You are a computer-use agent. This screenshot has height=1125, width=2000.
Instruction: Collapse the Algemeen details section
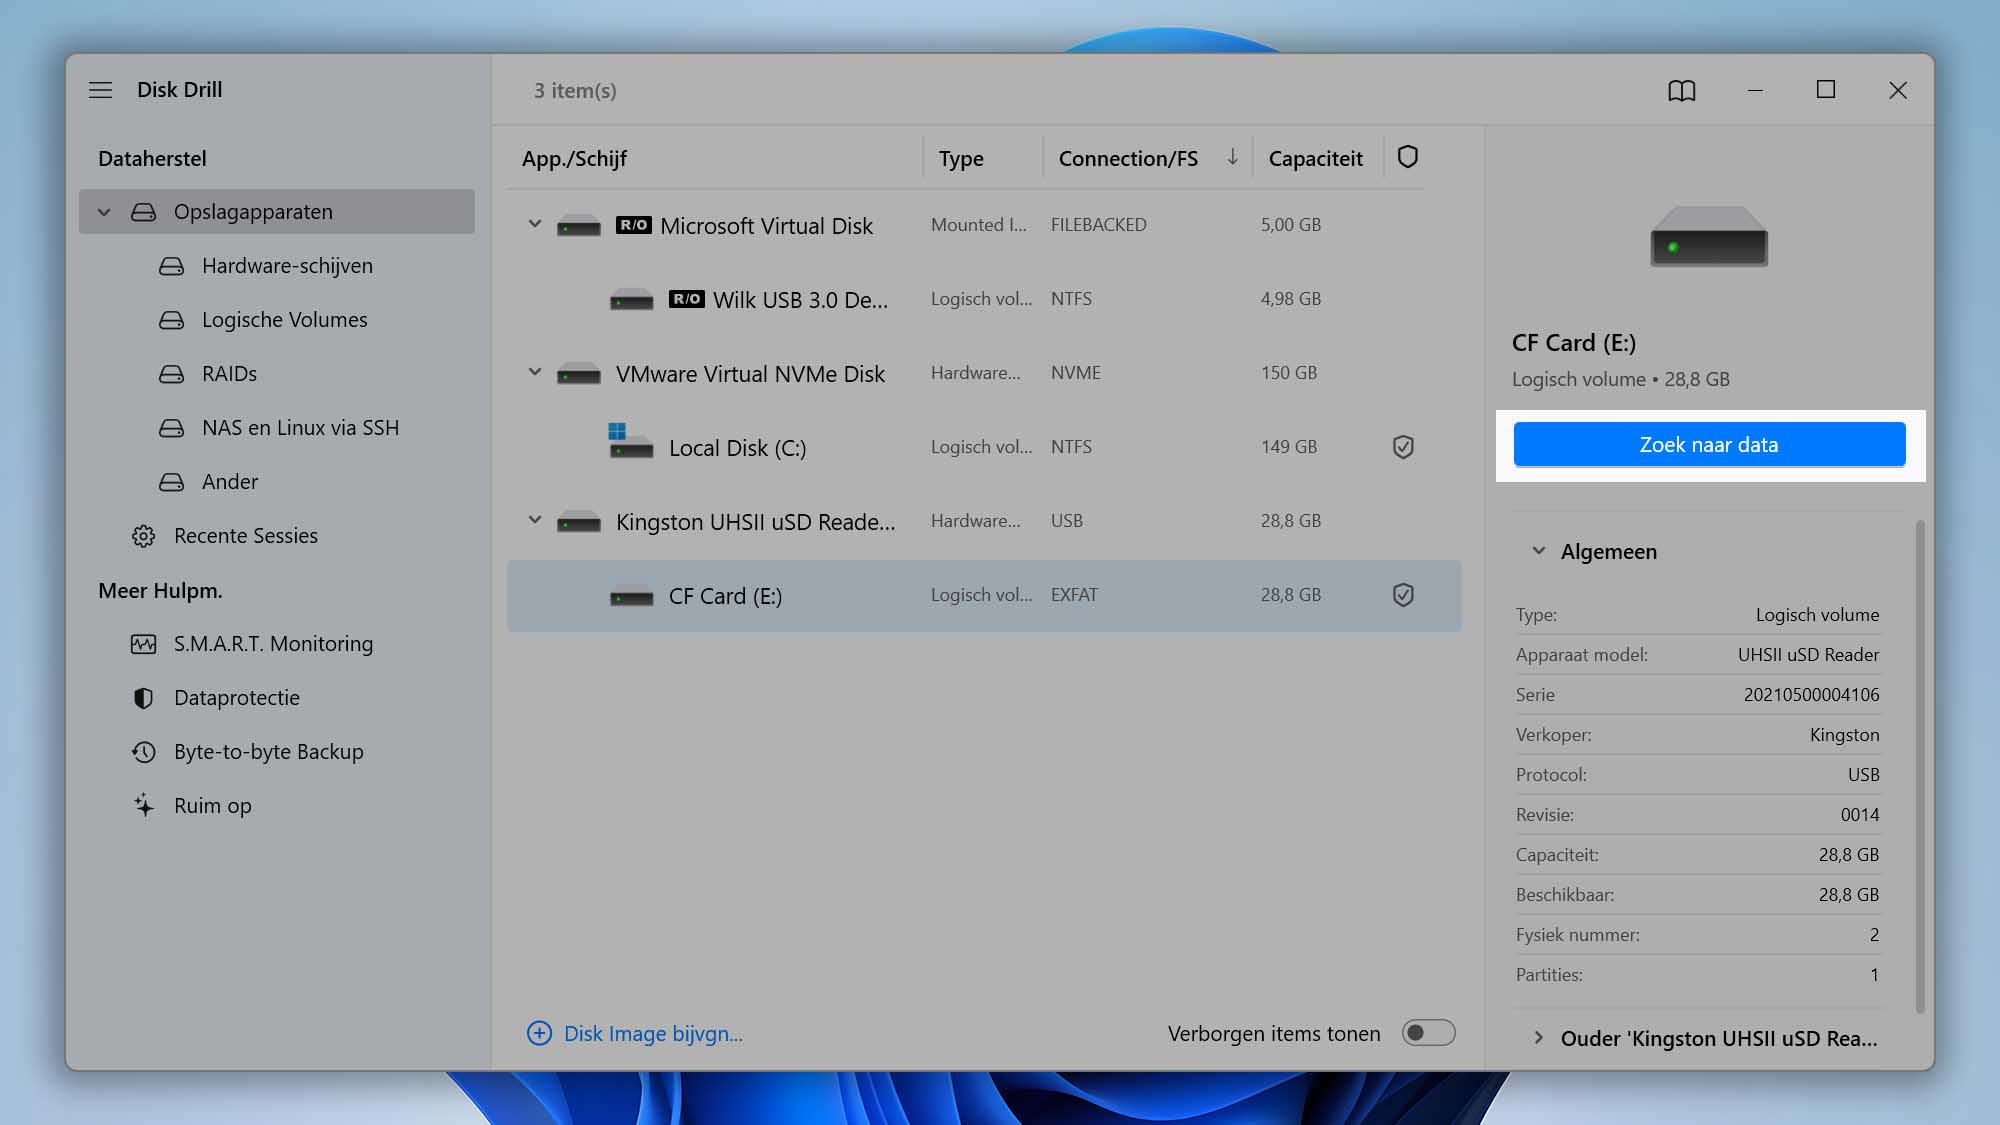coord(1539,551)
